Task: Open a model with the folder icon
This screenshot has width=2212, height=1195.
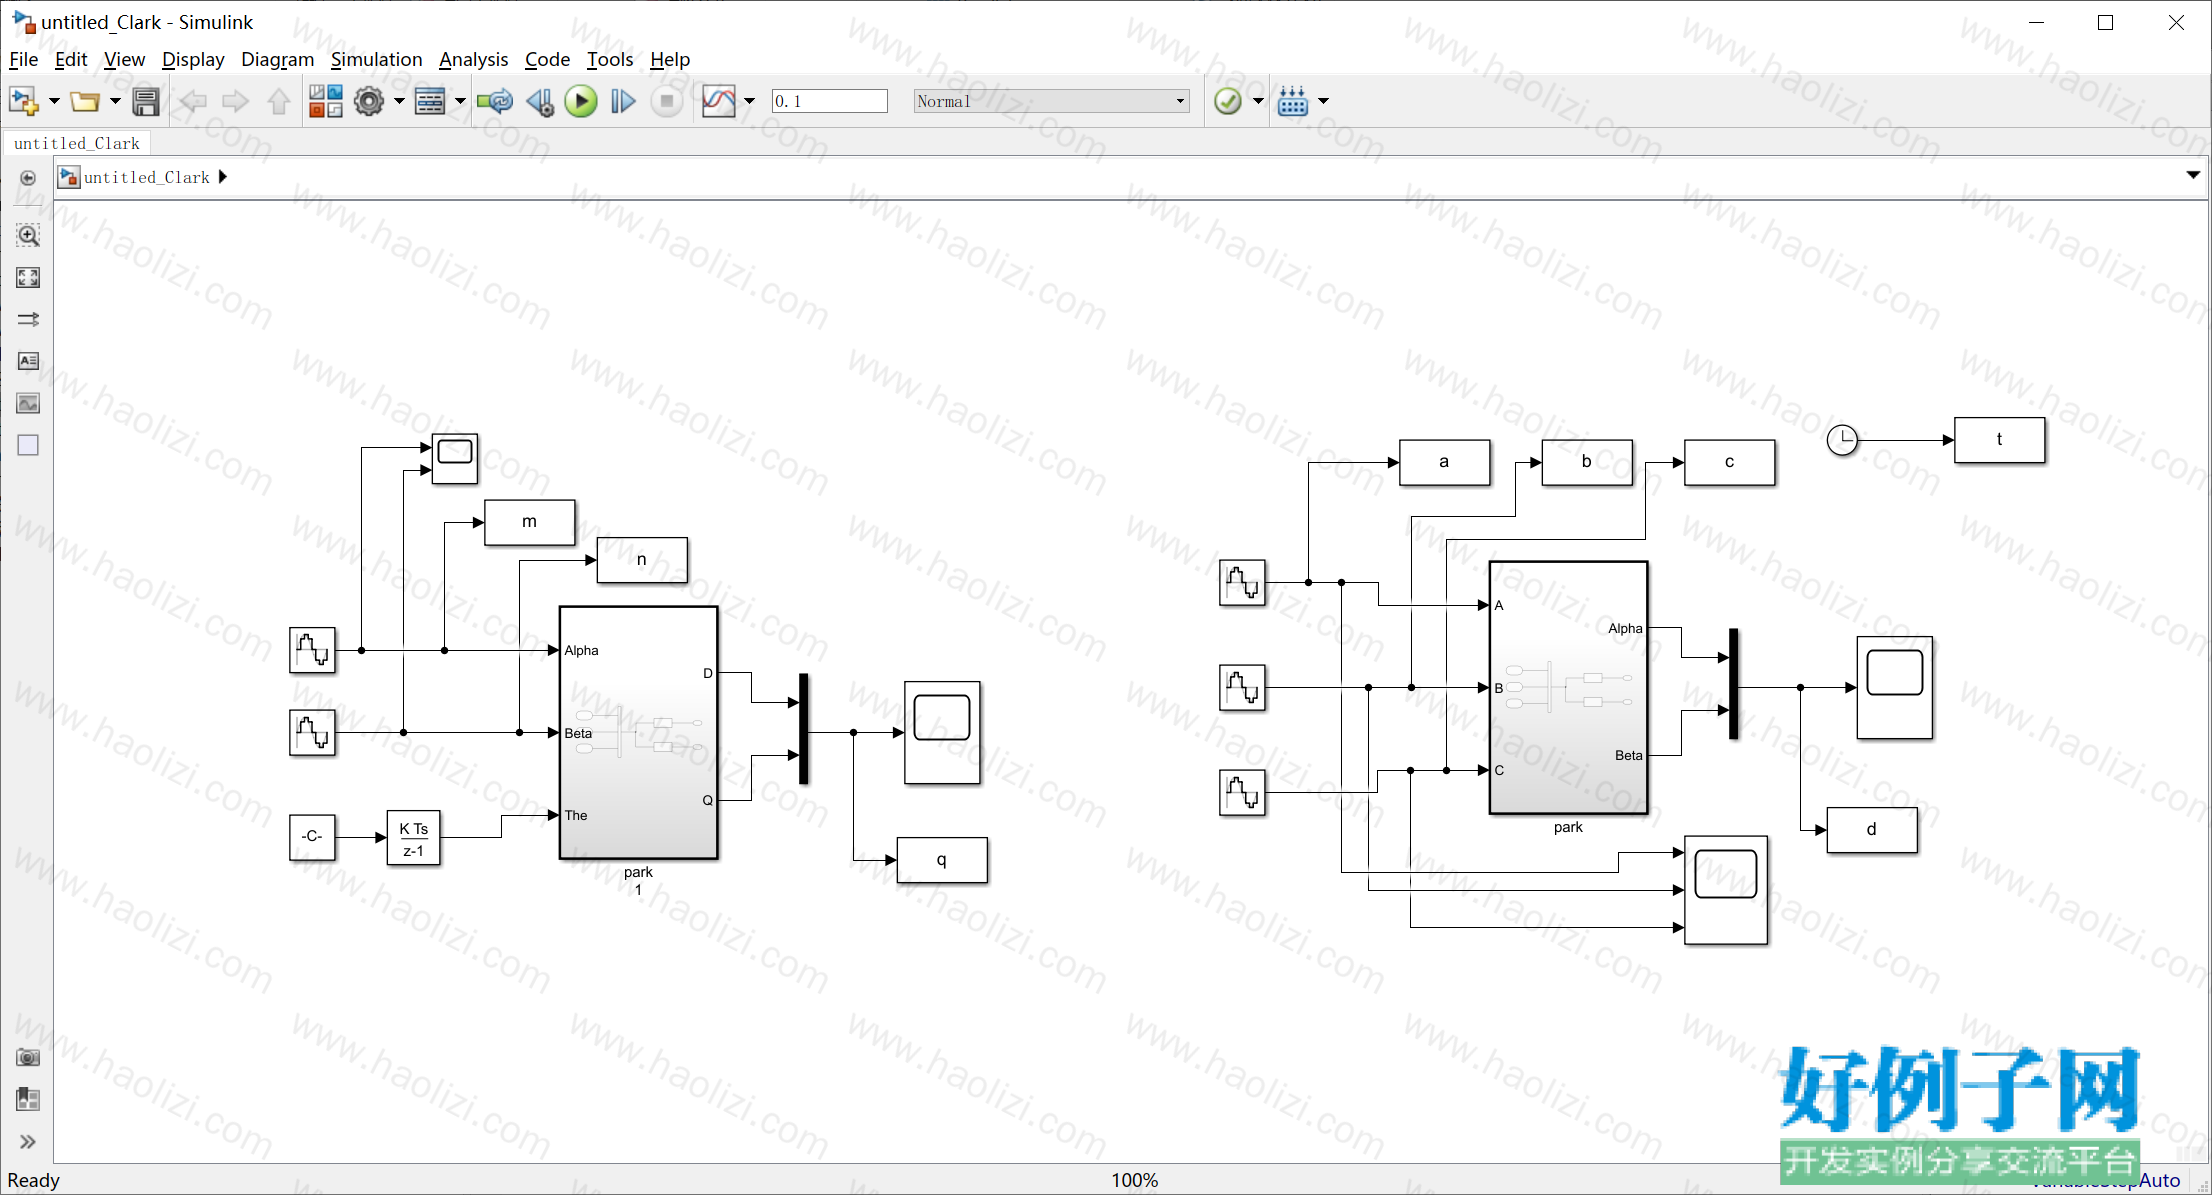Action: coord(85,101)
